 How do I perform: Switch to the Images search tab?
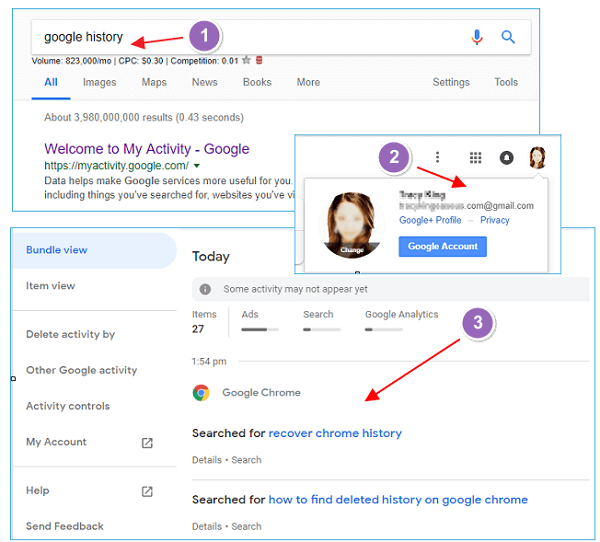(99, 82)
